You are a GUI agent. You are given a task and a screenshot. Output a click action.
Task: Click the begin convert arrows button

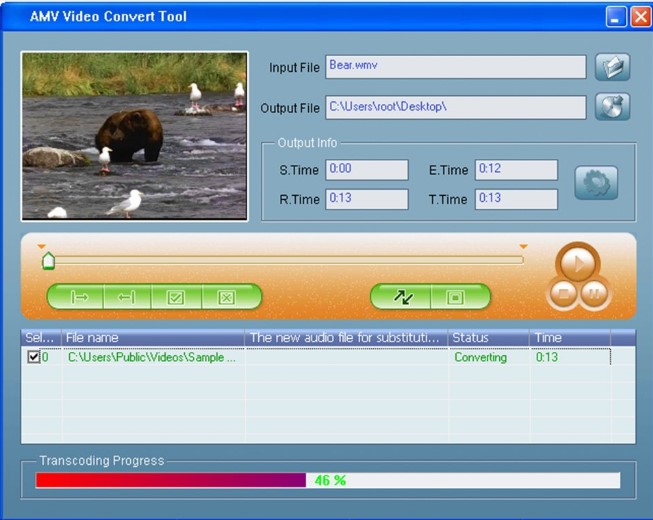point(403,297)
